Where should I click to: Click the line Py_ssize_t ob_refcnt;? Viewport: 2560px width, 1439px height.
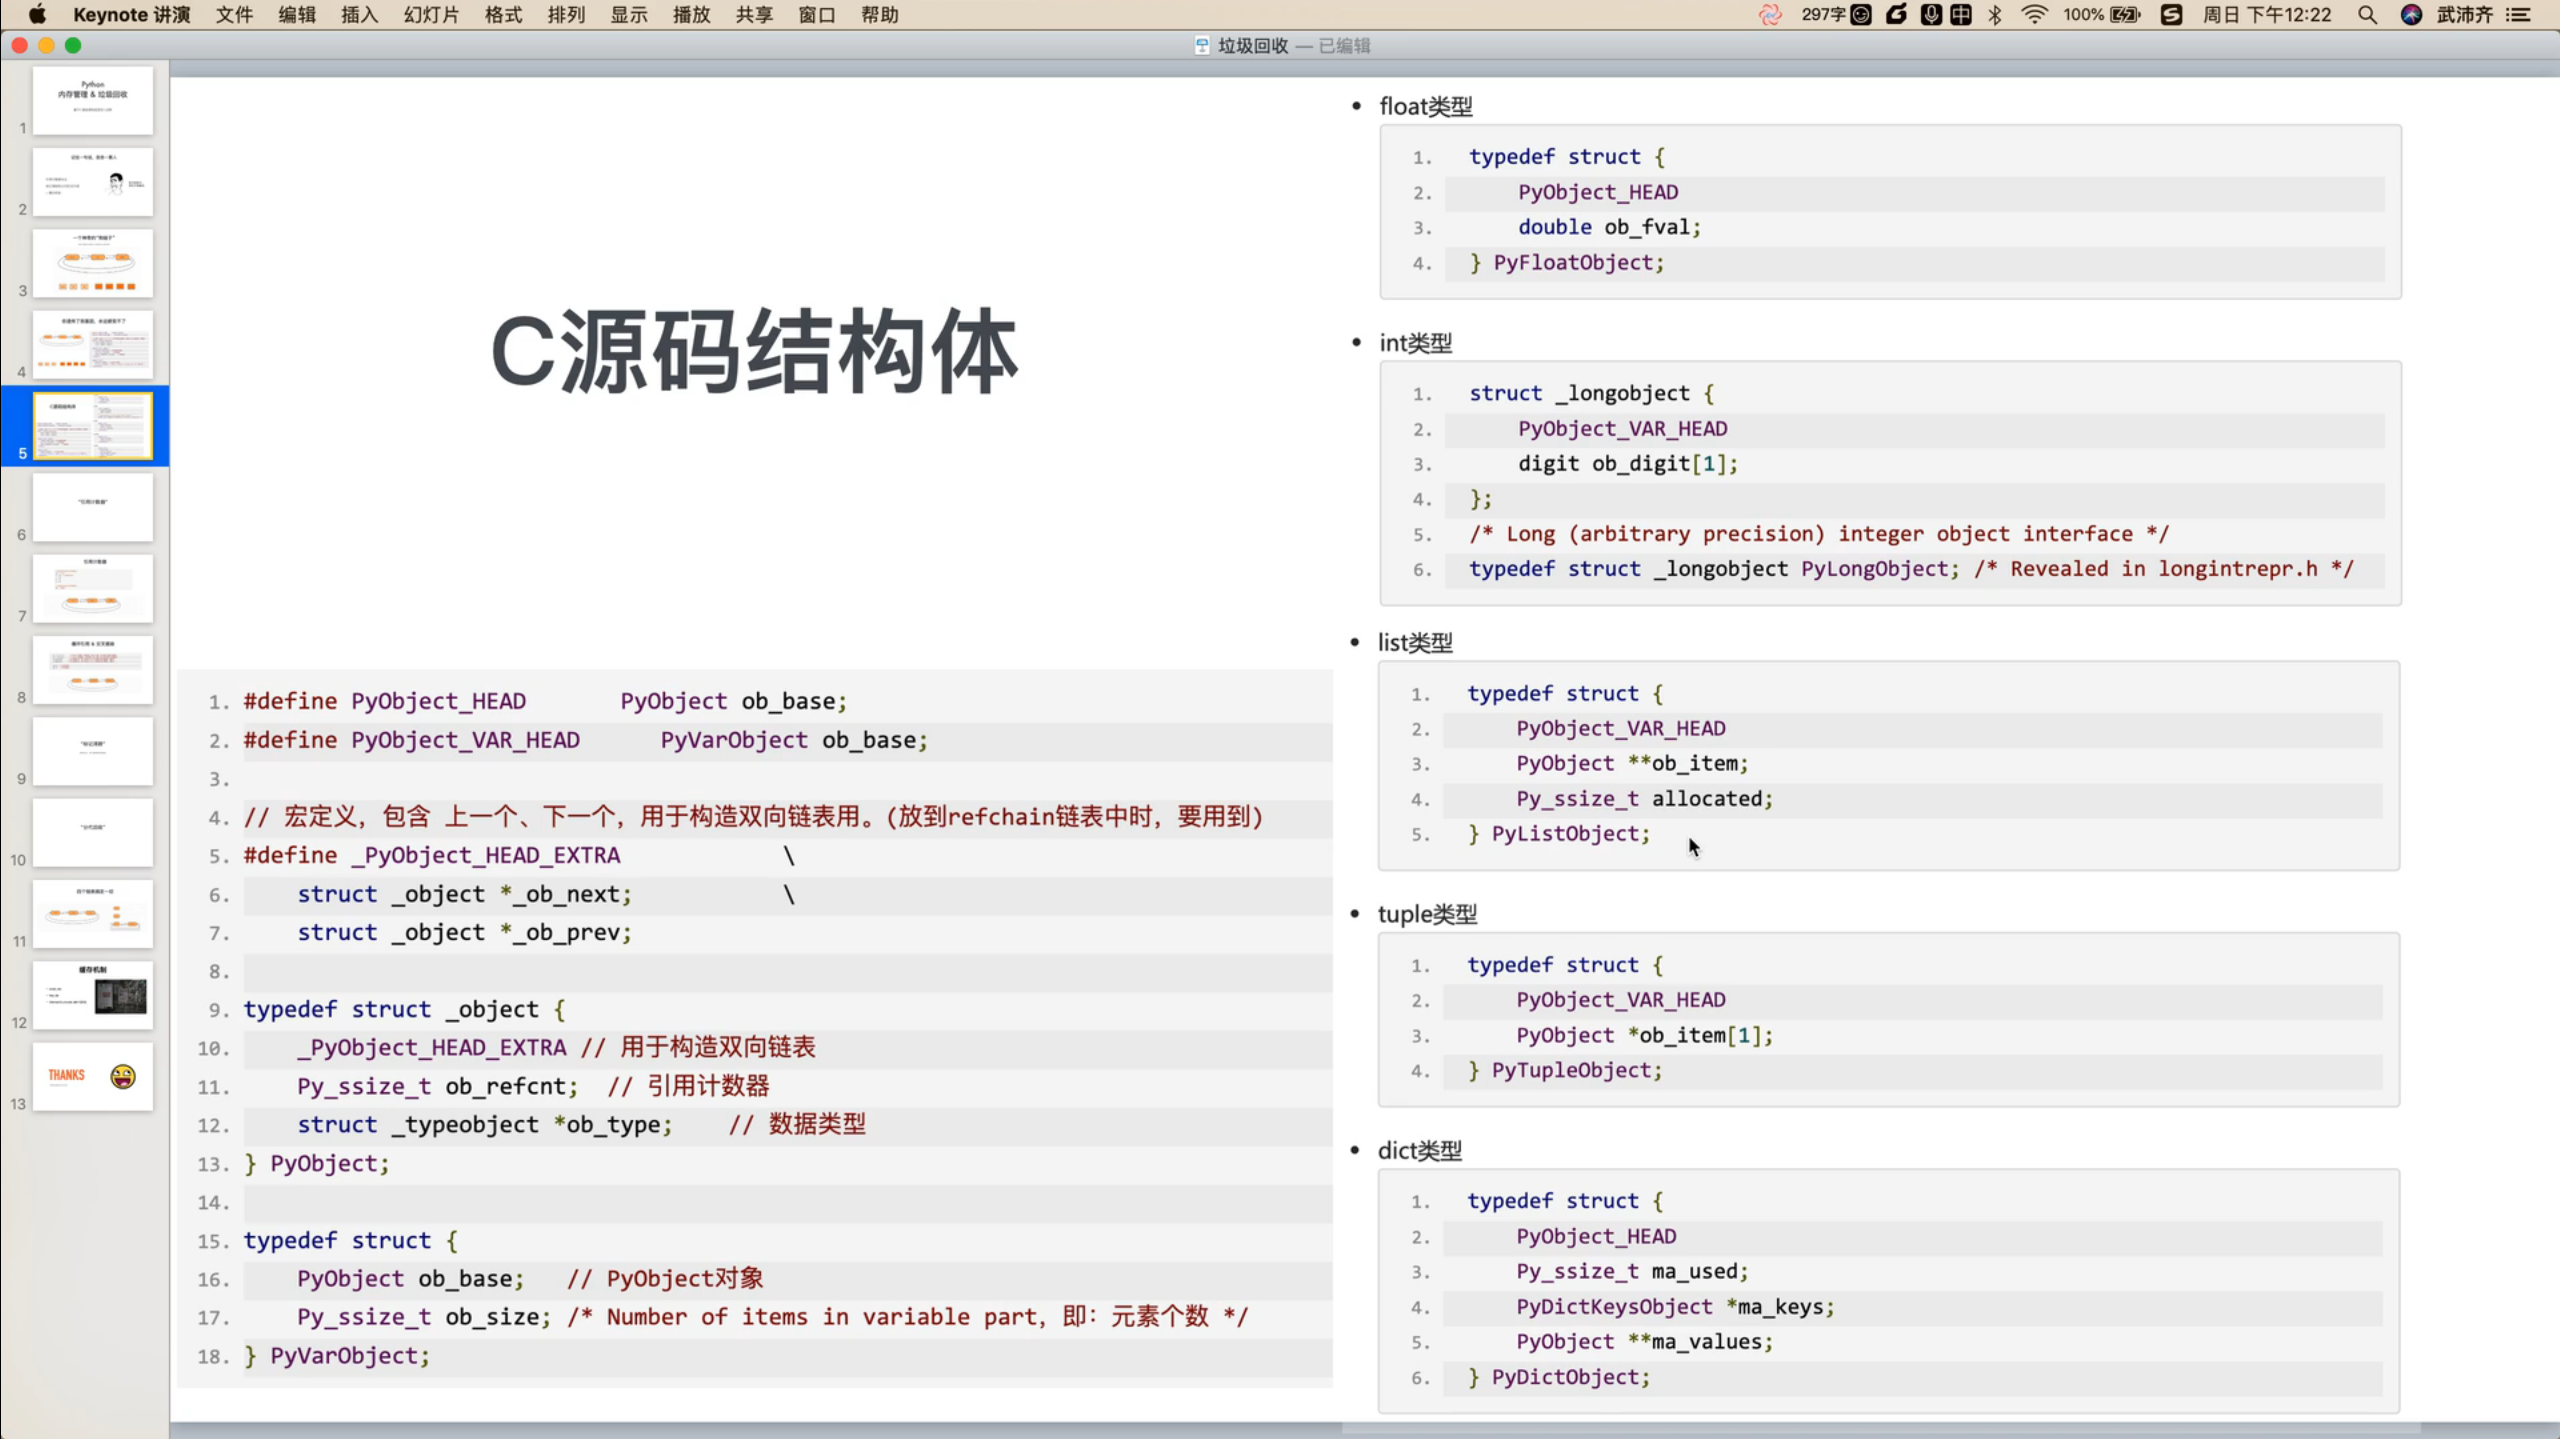click(437, 1086)
